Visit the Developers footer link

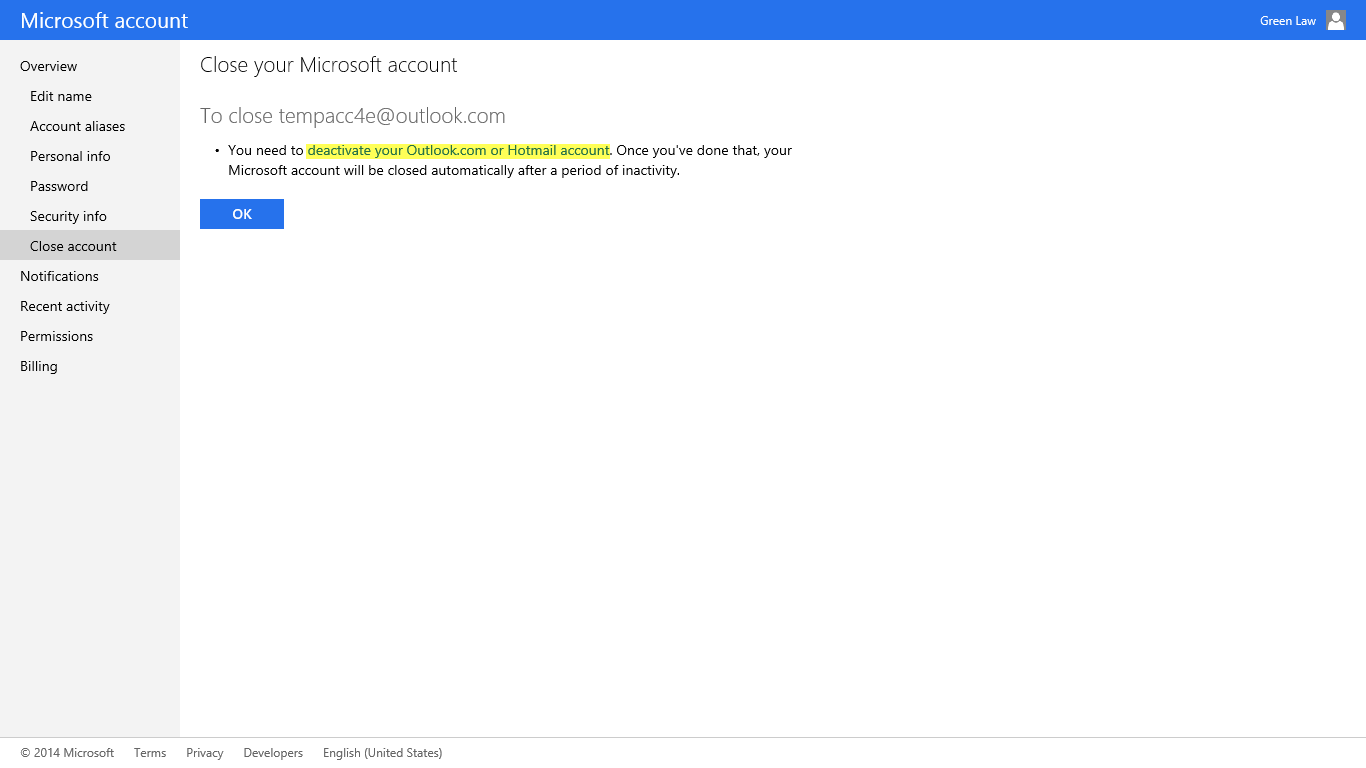click(x=273, y=752)
